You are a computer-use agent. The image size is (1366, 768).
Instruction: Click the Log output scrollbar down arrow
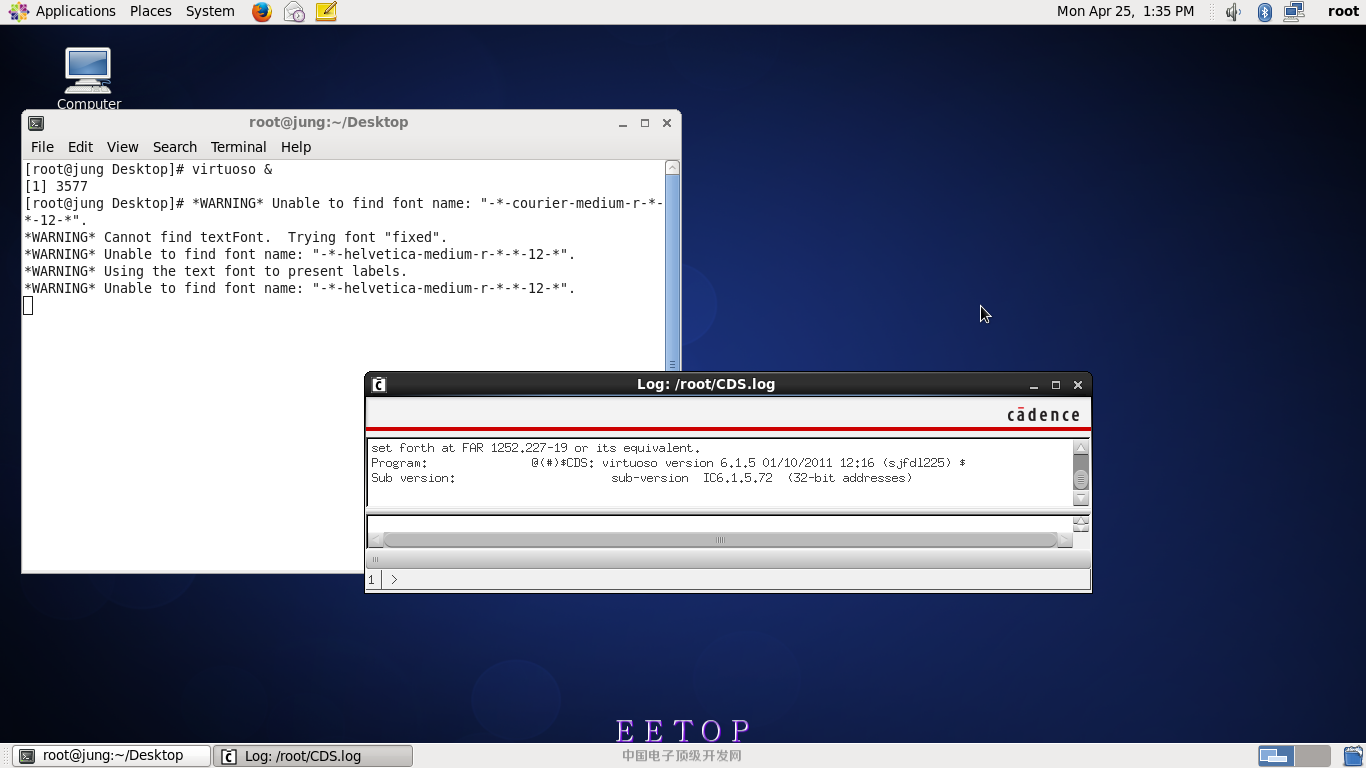click(1080, 498)
